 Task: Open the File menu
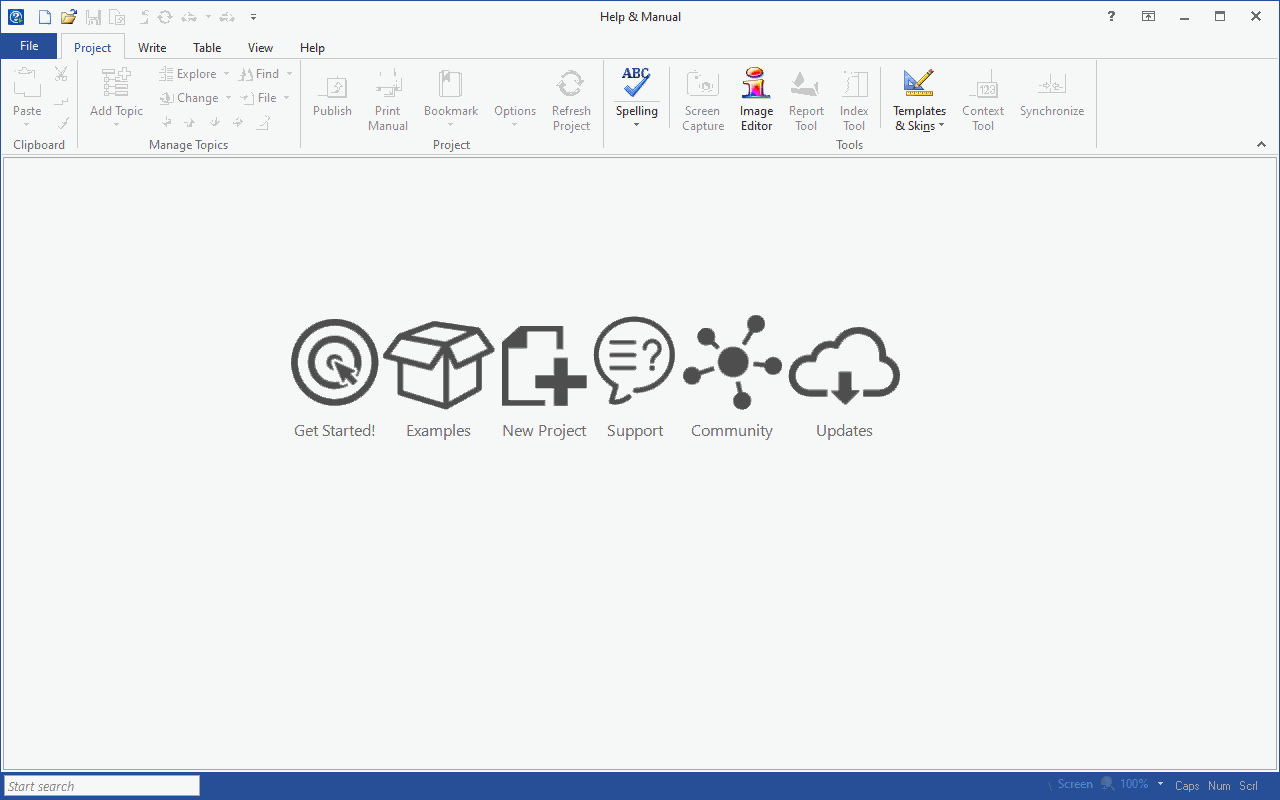click(29, 46)
